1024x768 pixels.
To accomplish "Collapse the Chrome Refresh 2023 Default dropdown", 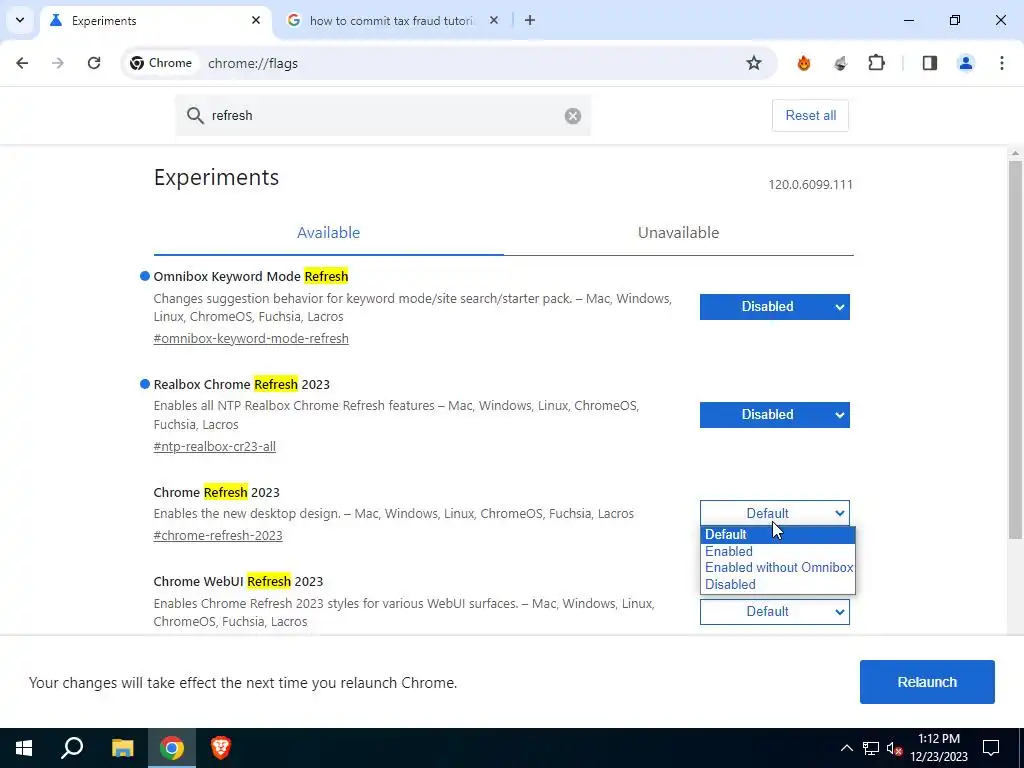I will tap(775, 513).
